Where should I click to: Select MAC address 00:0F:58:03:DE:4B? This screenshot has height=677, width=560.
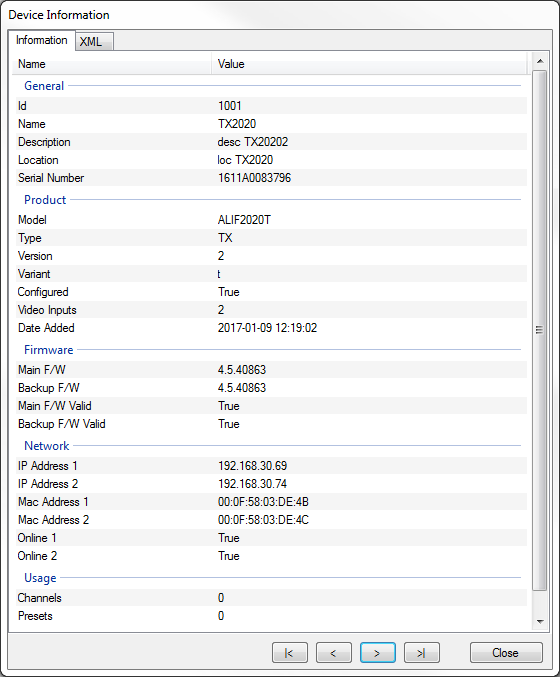[263, 502]
